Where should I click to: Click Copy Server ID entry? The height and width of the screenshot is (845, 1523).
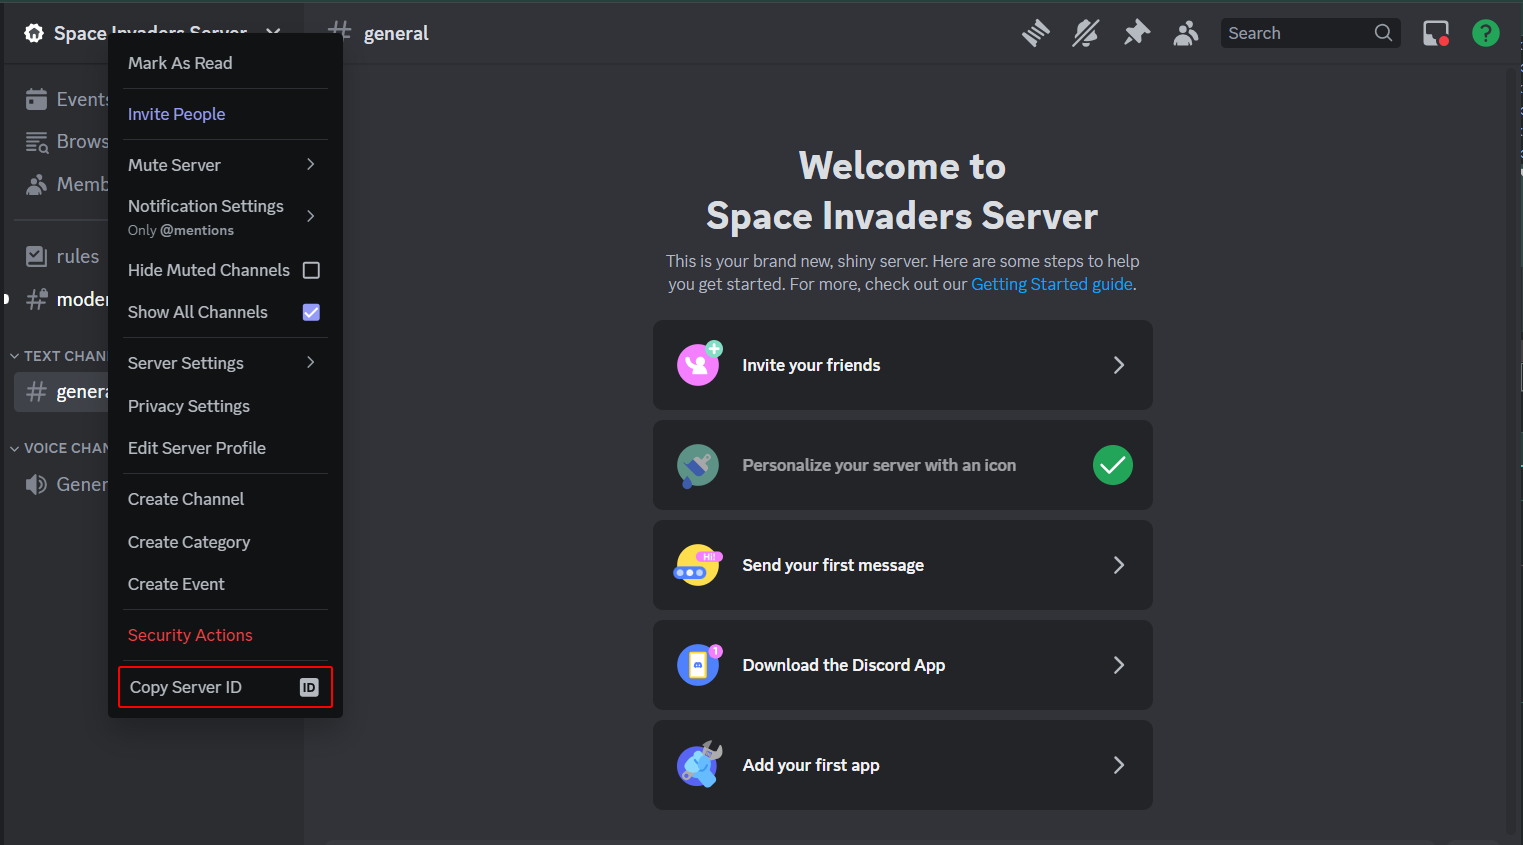click(225, 687)
